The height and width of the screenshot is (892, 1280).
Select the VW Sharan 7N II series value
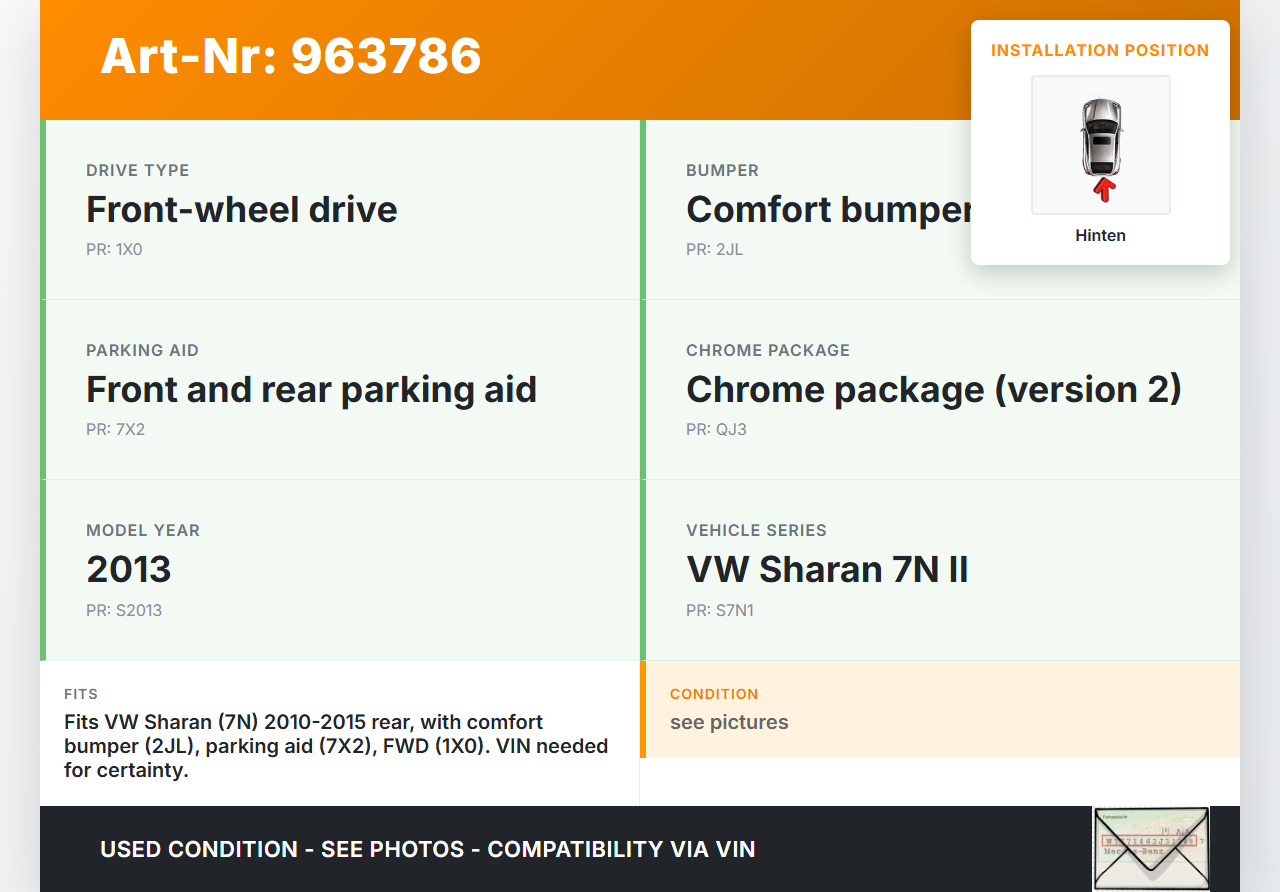coord(827,570)
